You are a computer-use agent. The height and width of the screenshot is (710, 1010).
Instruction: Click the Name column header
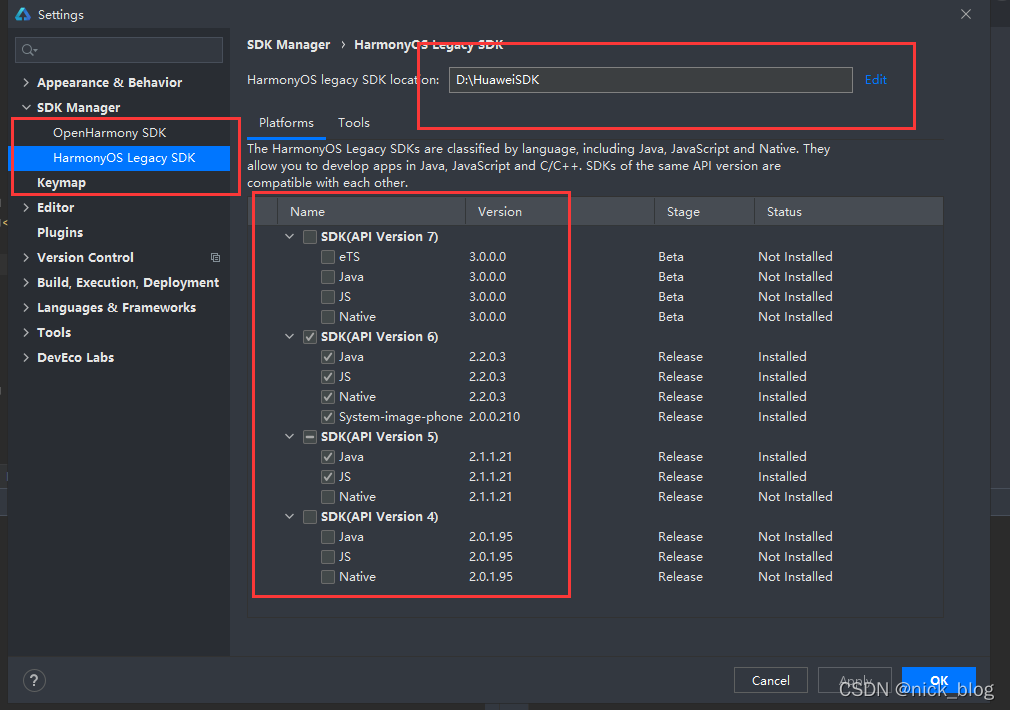[371, 211]
